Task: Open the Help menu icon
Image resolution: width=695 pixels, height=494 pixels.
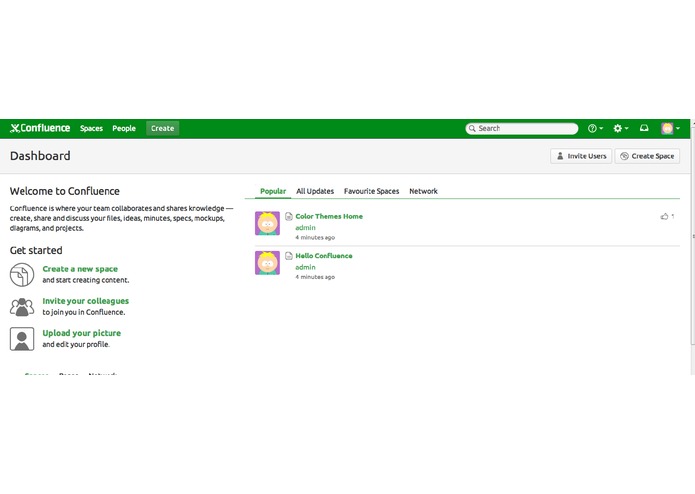Action: tap(595, 128)
